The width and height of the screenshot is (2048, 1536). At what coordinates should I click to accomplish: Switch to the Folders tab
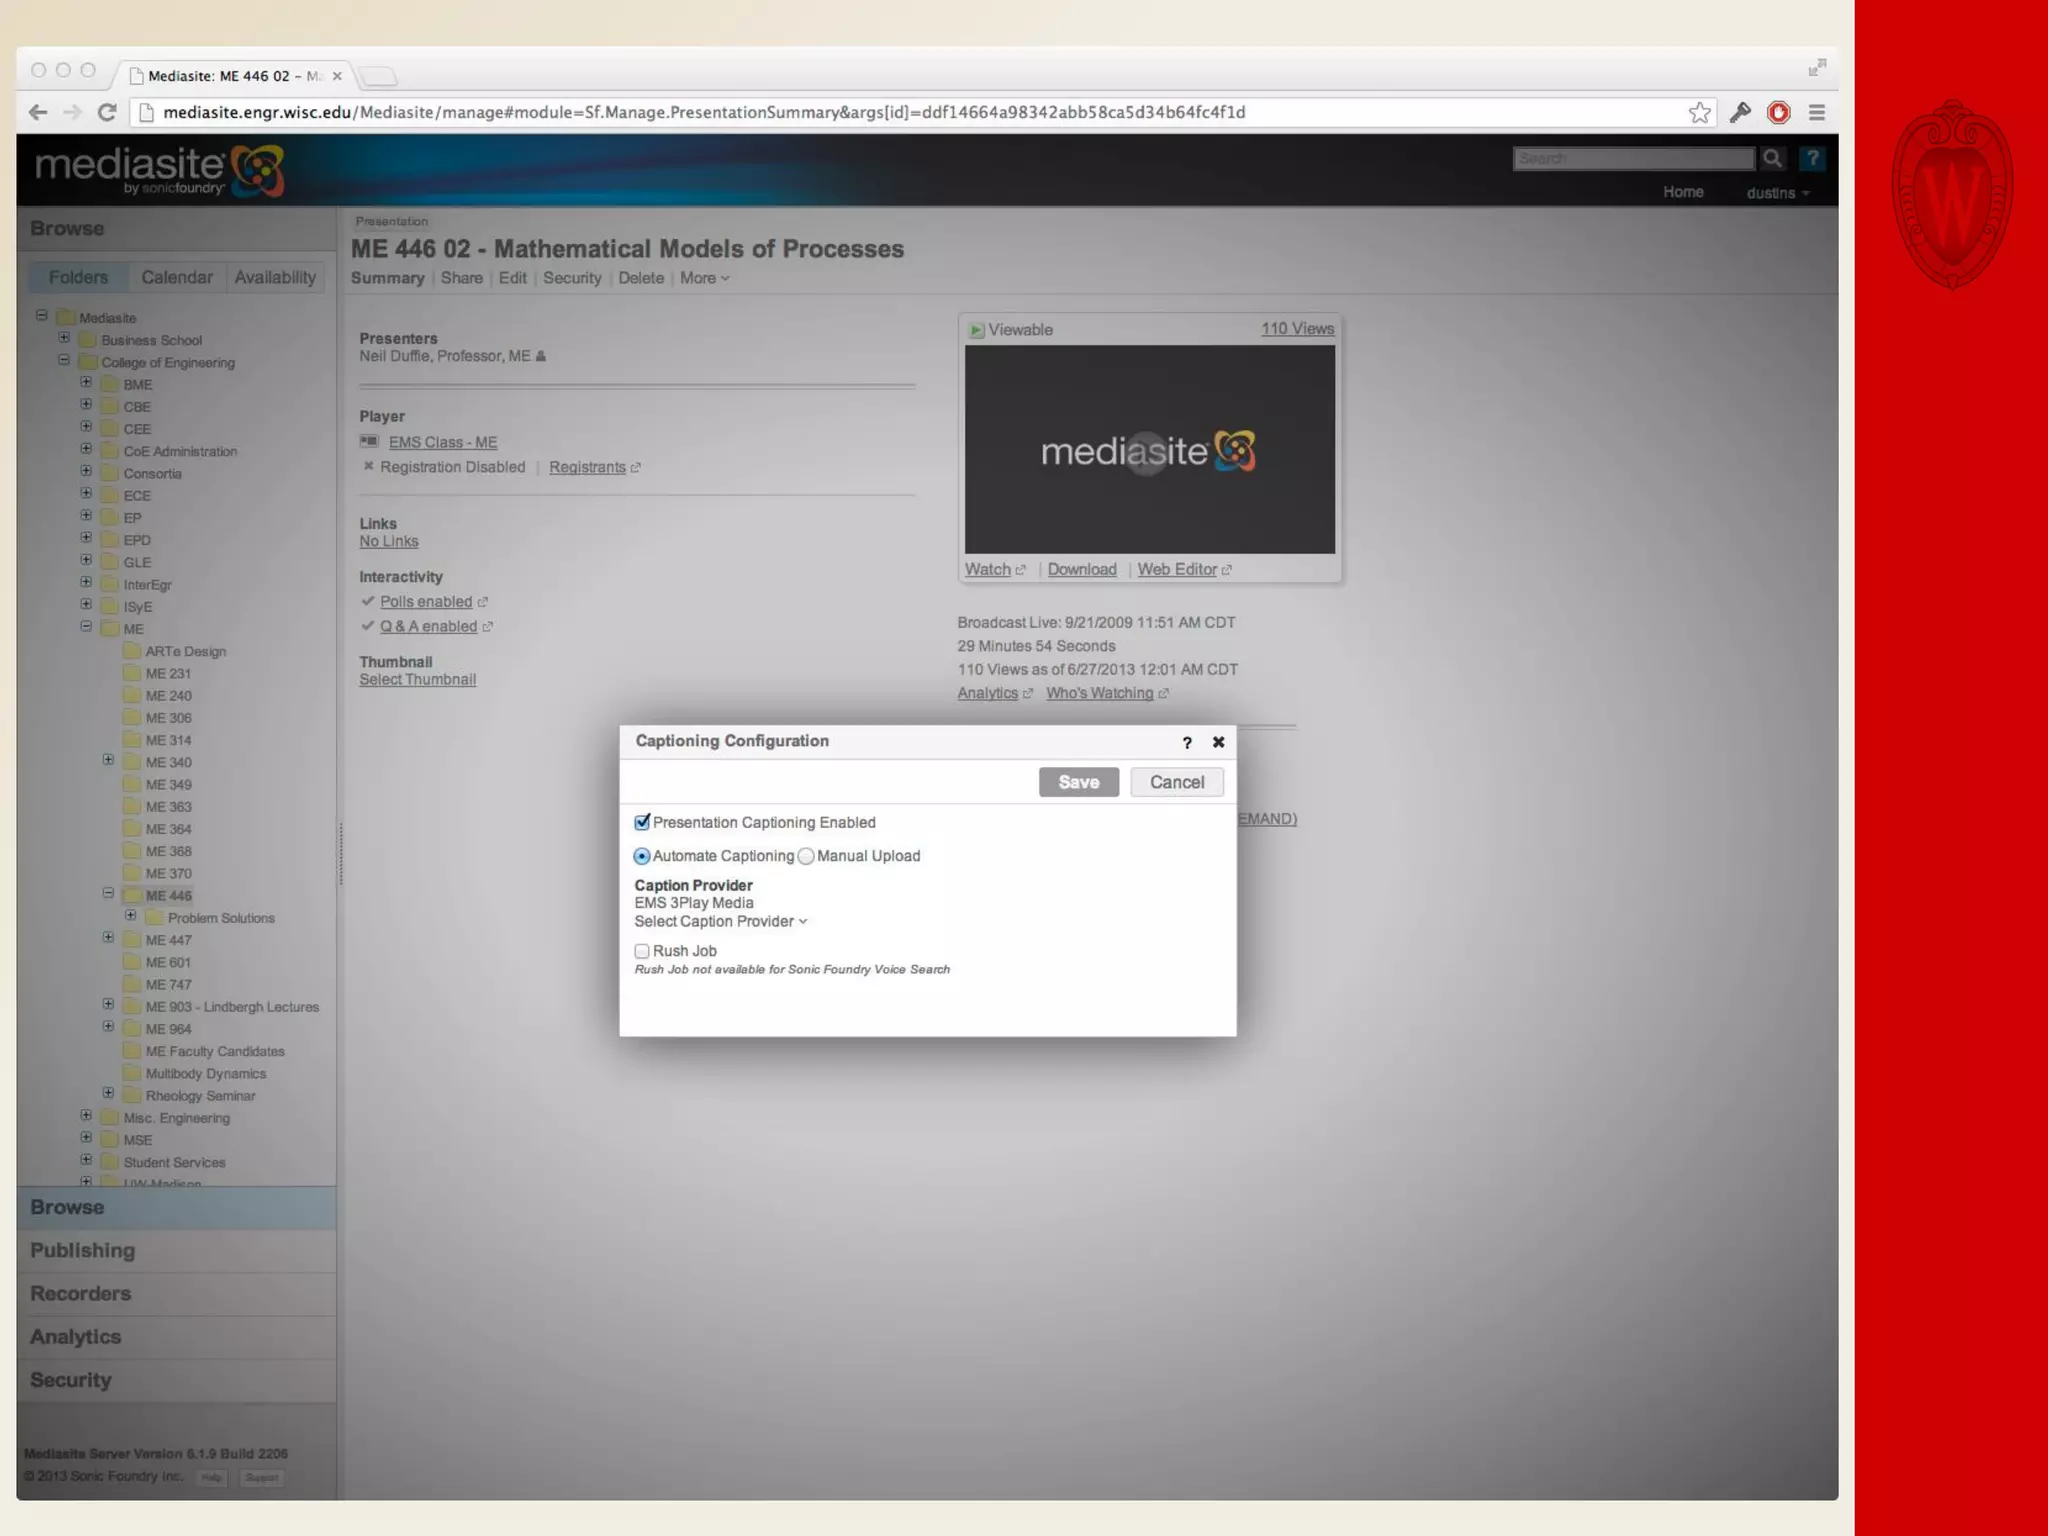(x=78, y=277)
